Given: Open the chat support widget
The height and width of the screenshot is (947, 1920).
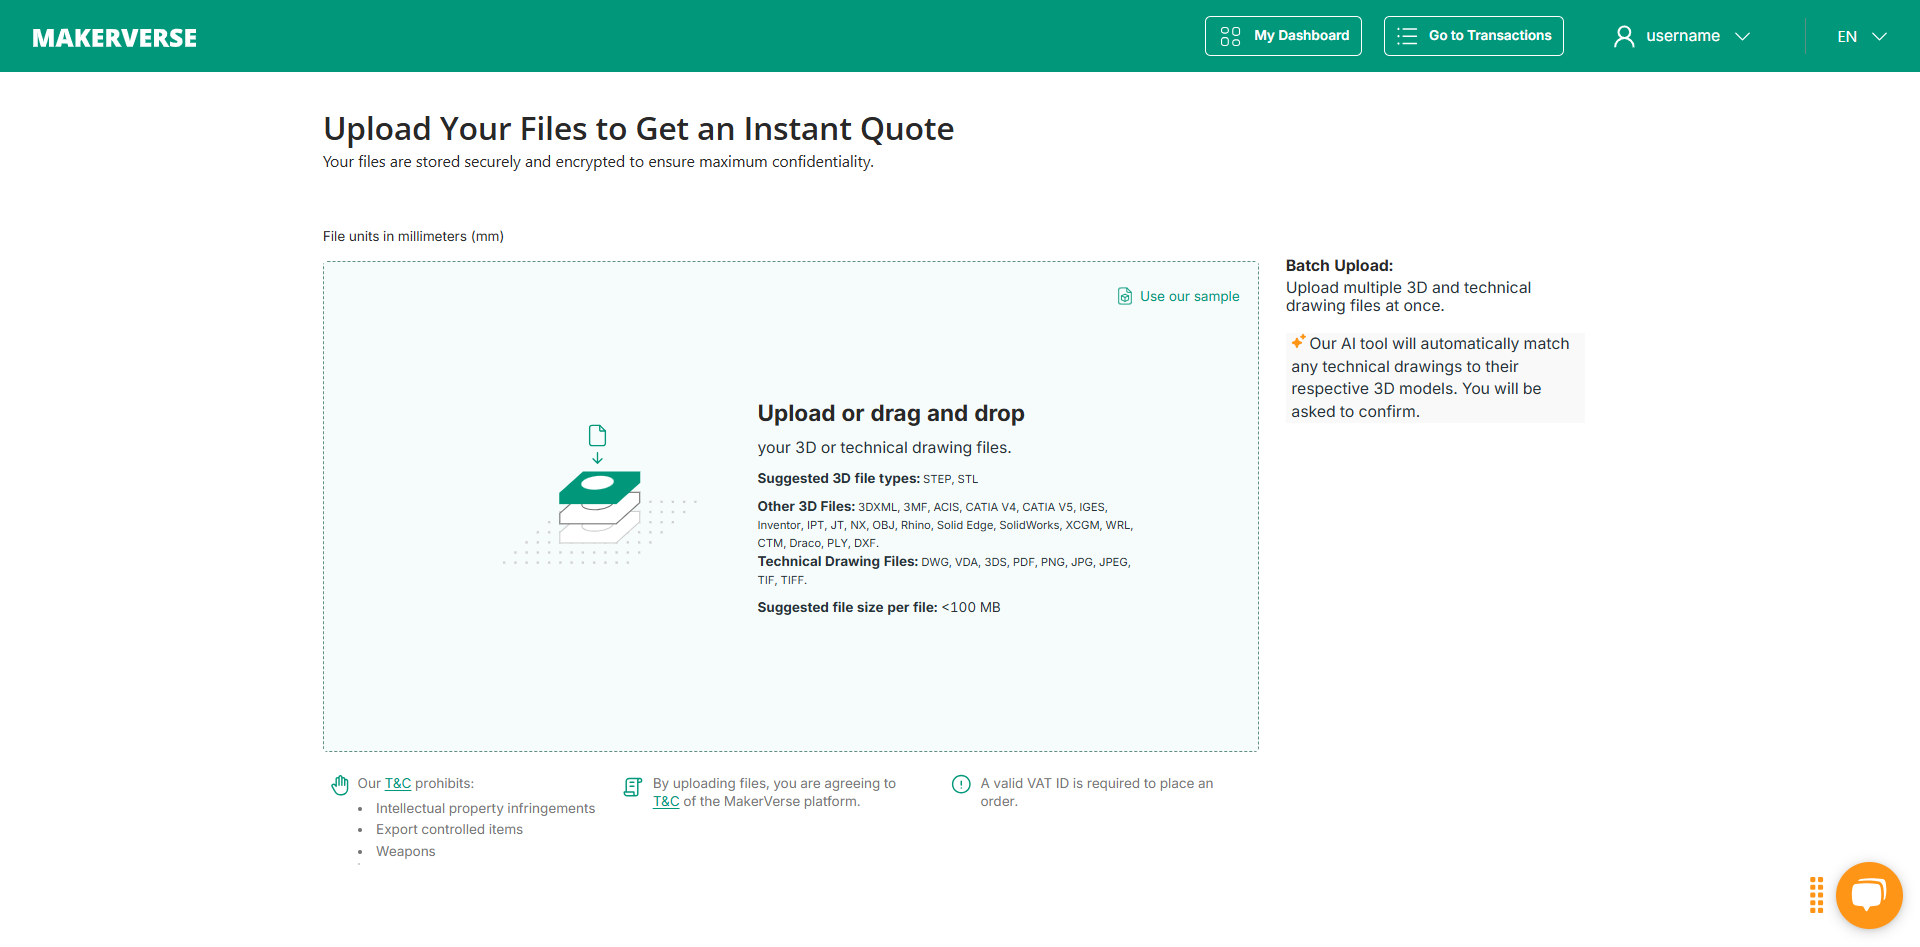Looking at the screenshot, I should click(x=1869, y=895).
